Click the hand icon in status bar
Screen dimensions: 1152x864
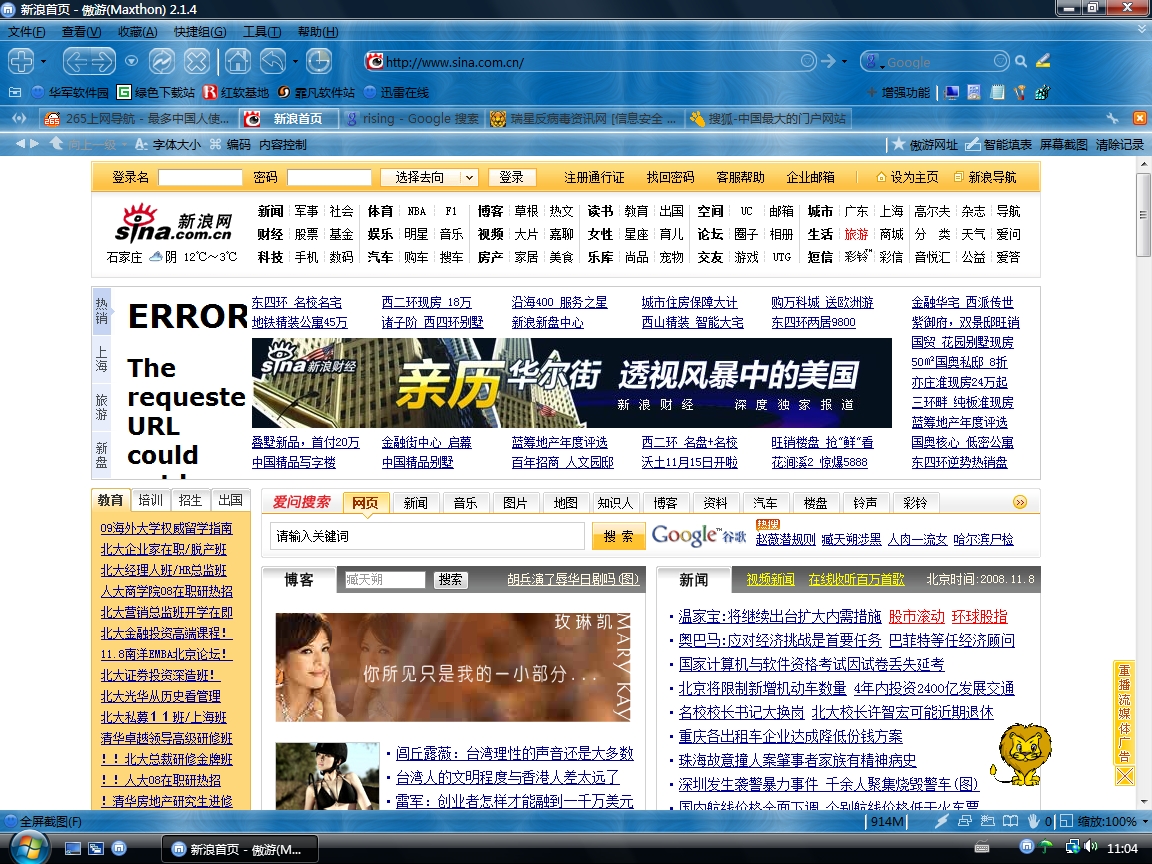click(x=1033, y=821)
